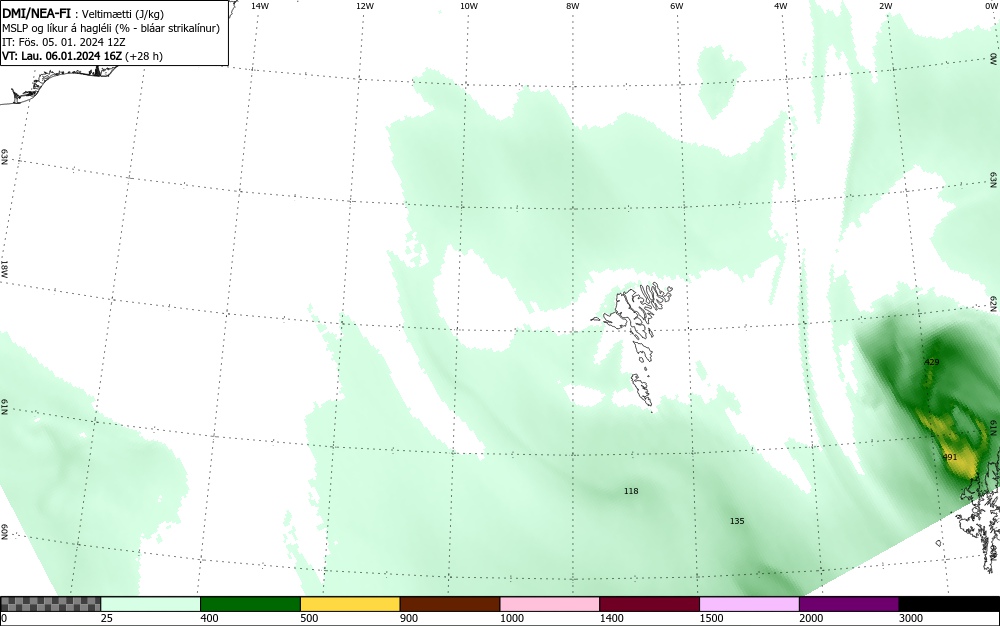This screenshot has width=1000, height=626.
Task: Click the legend scale value 400
Action: [x=209, y=618]
